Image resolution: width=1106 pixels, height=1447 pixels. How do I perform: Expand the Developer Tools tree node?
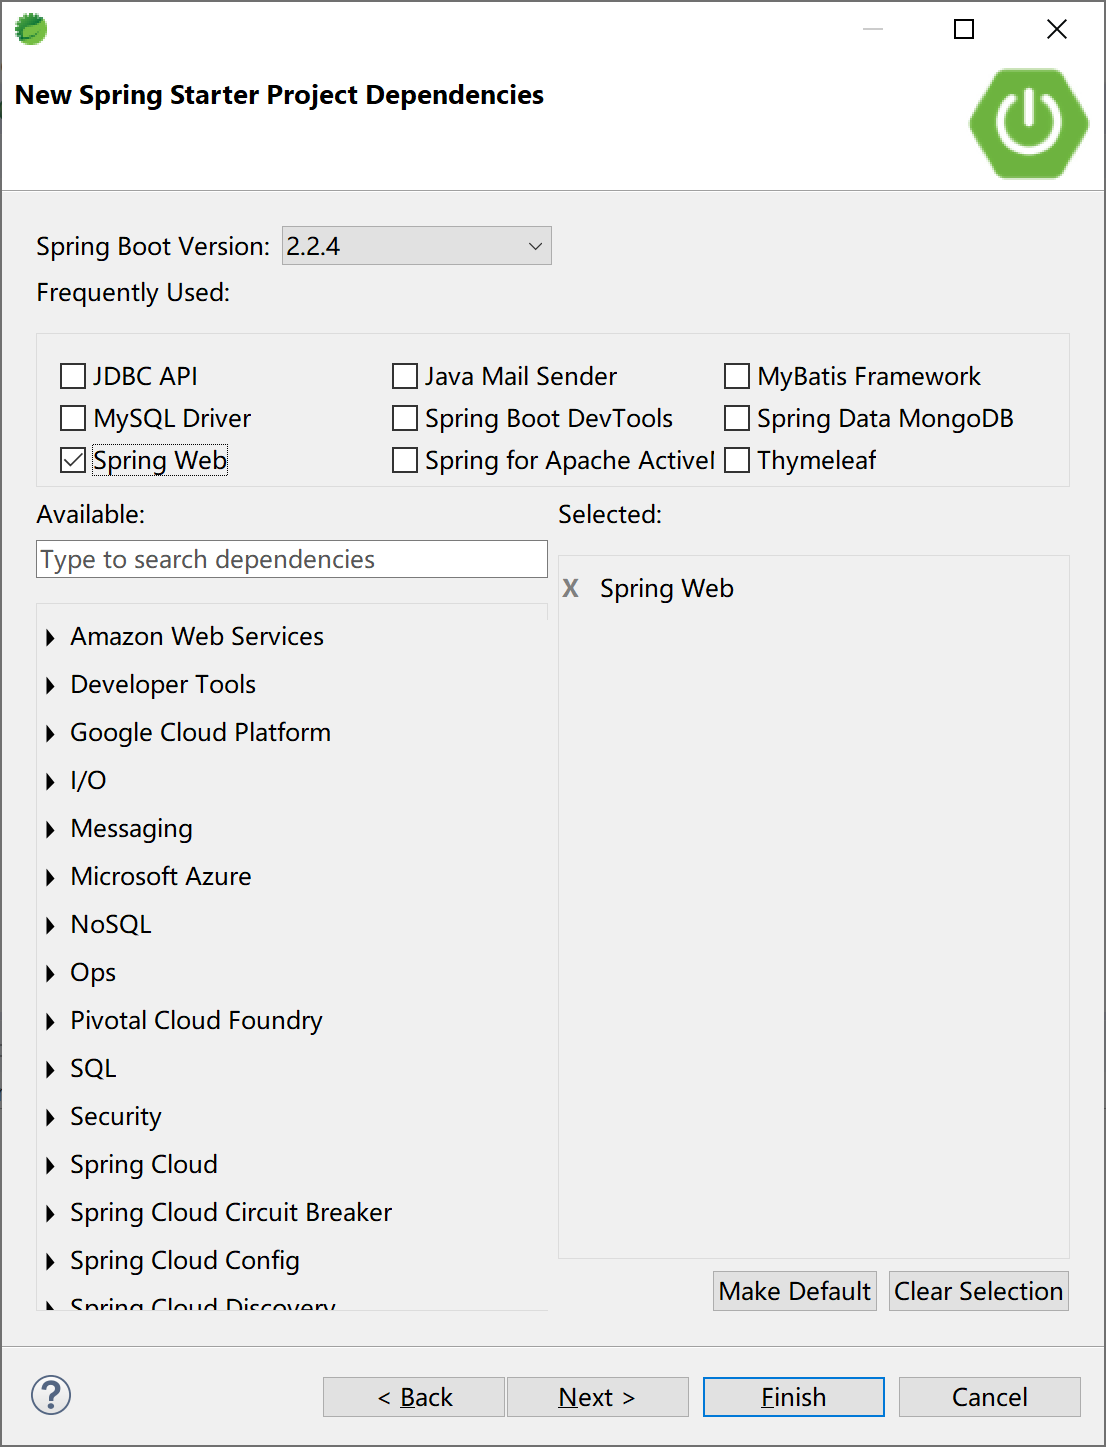(x=50, y=685)
